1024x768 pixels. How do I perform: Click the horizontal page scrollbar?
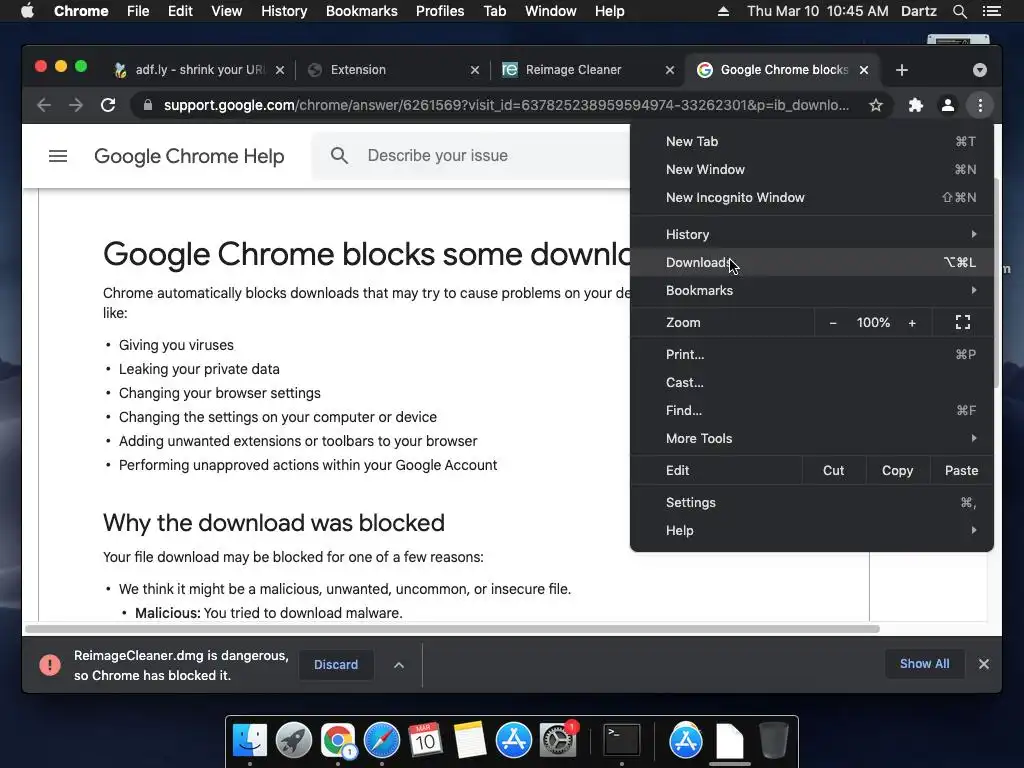(x=452, y=629)
